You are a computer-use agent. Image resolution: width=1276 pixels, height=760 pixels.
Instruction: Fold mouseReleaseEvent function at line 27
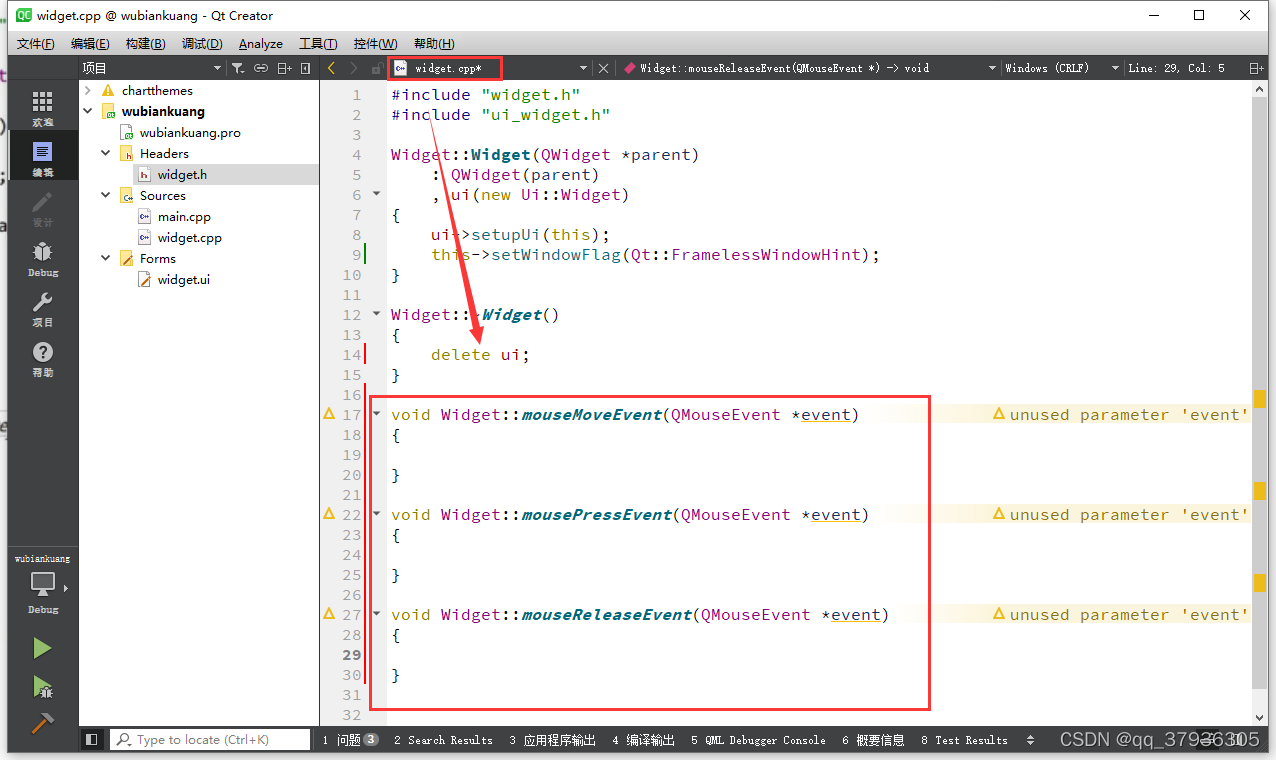click(377, 613)
